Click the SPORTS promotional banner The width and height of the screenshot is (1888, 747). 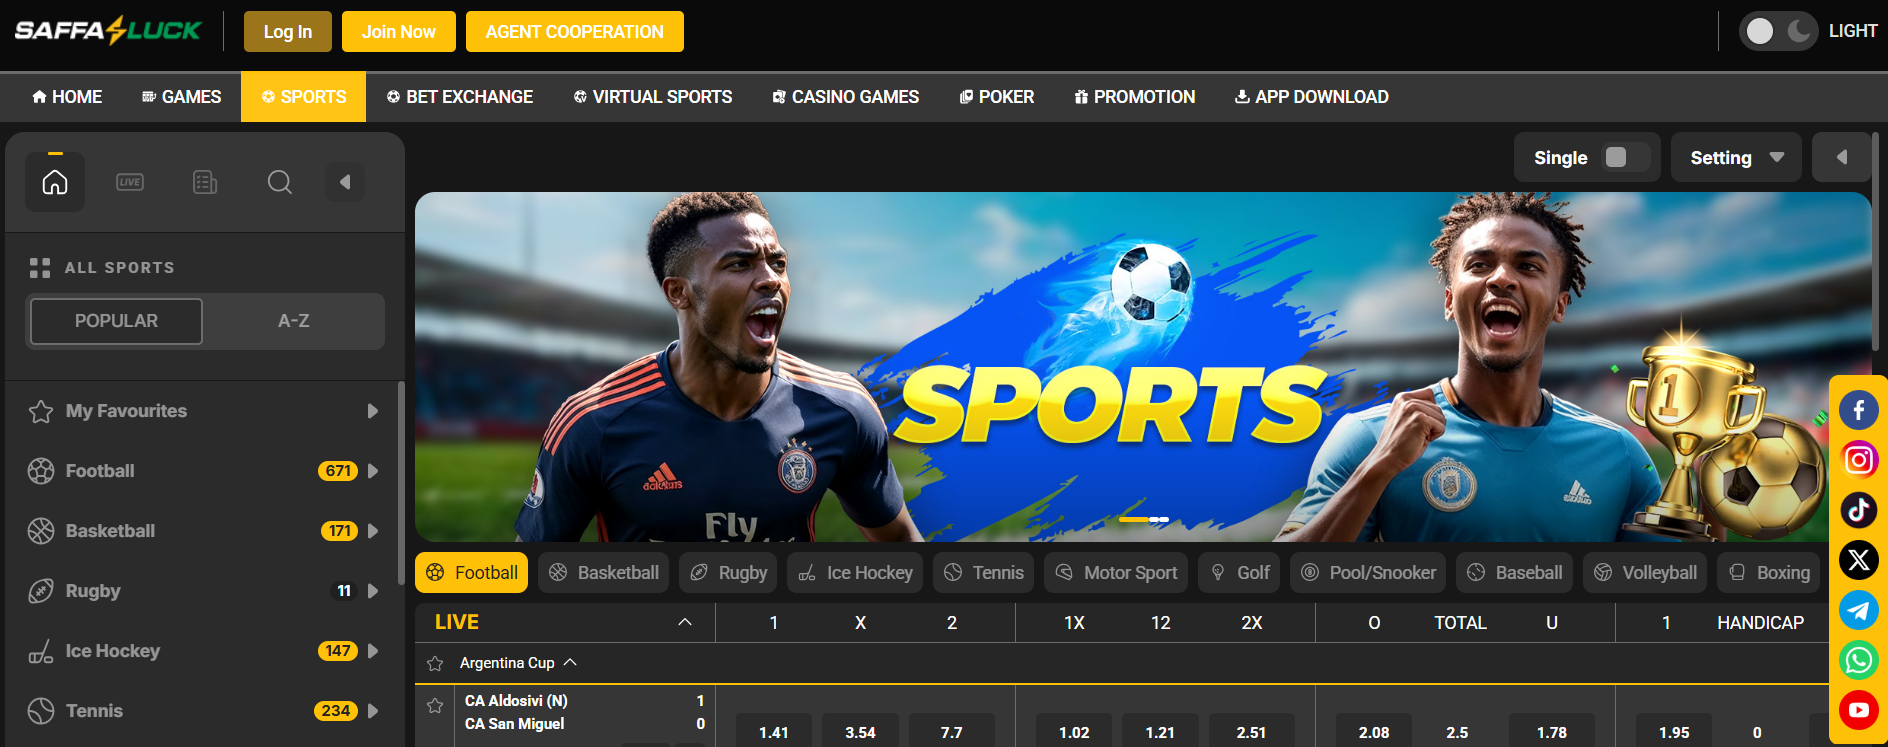click(x=1143, y=367)
